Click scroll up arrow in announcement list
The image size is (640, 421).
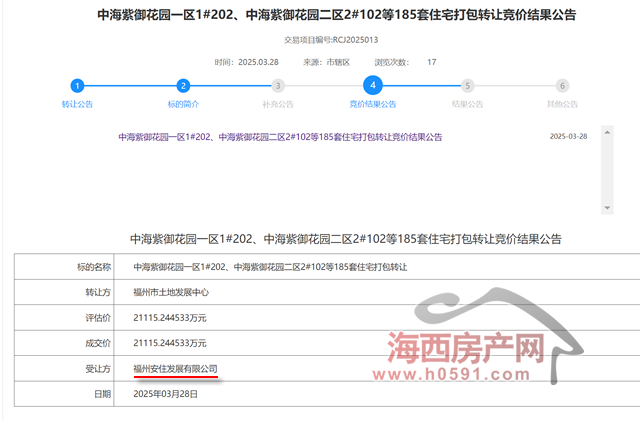[607, 132]
